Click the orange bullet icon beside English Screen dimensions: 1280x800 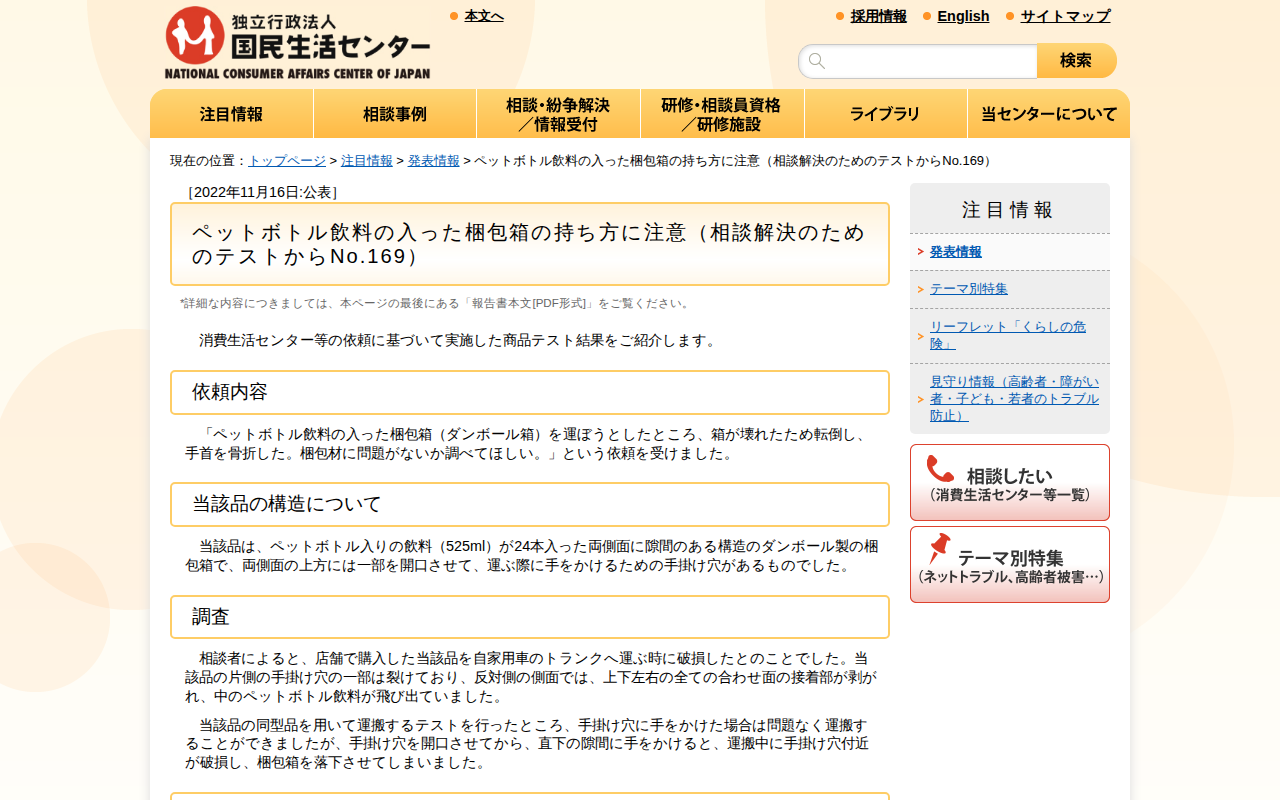click(926, 16)
